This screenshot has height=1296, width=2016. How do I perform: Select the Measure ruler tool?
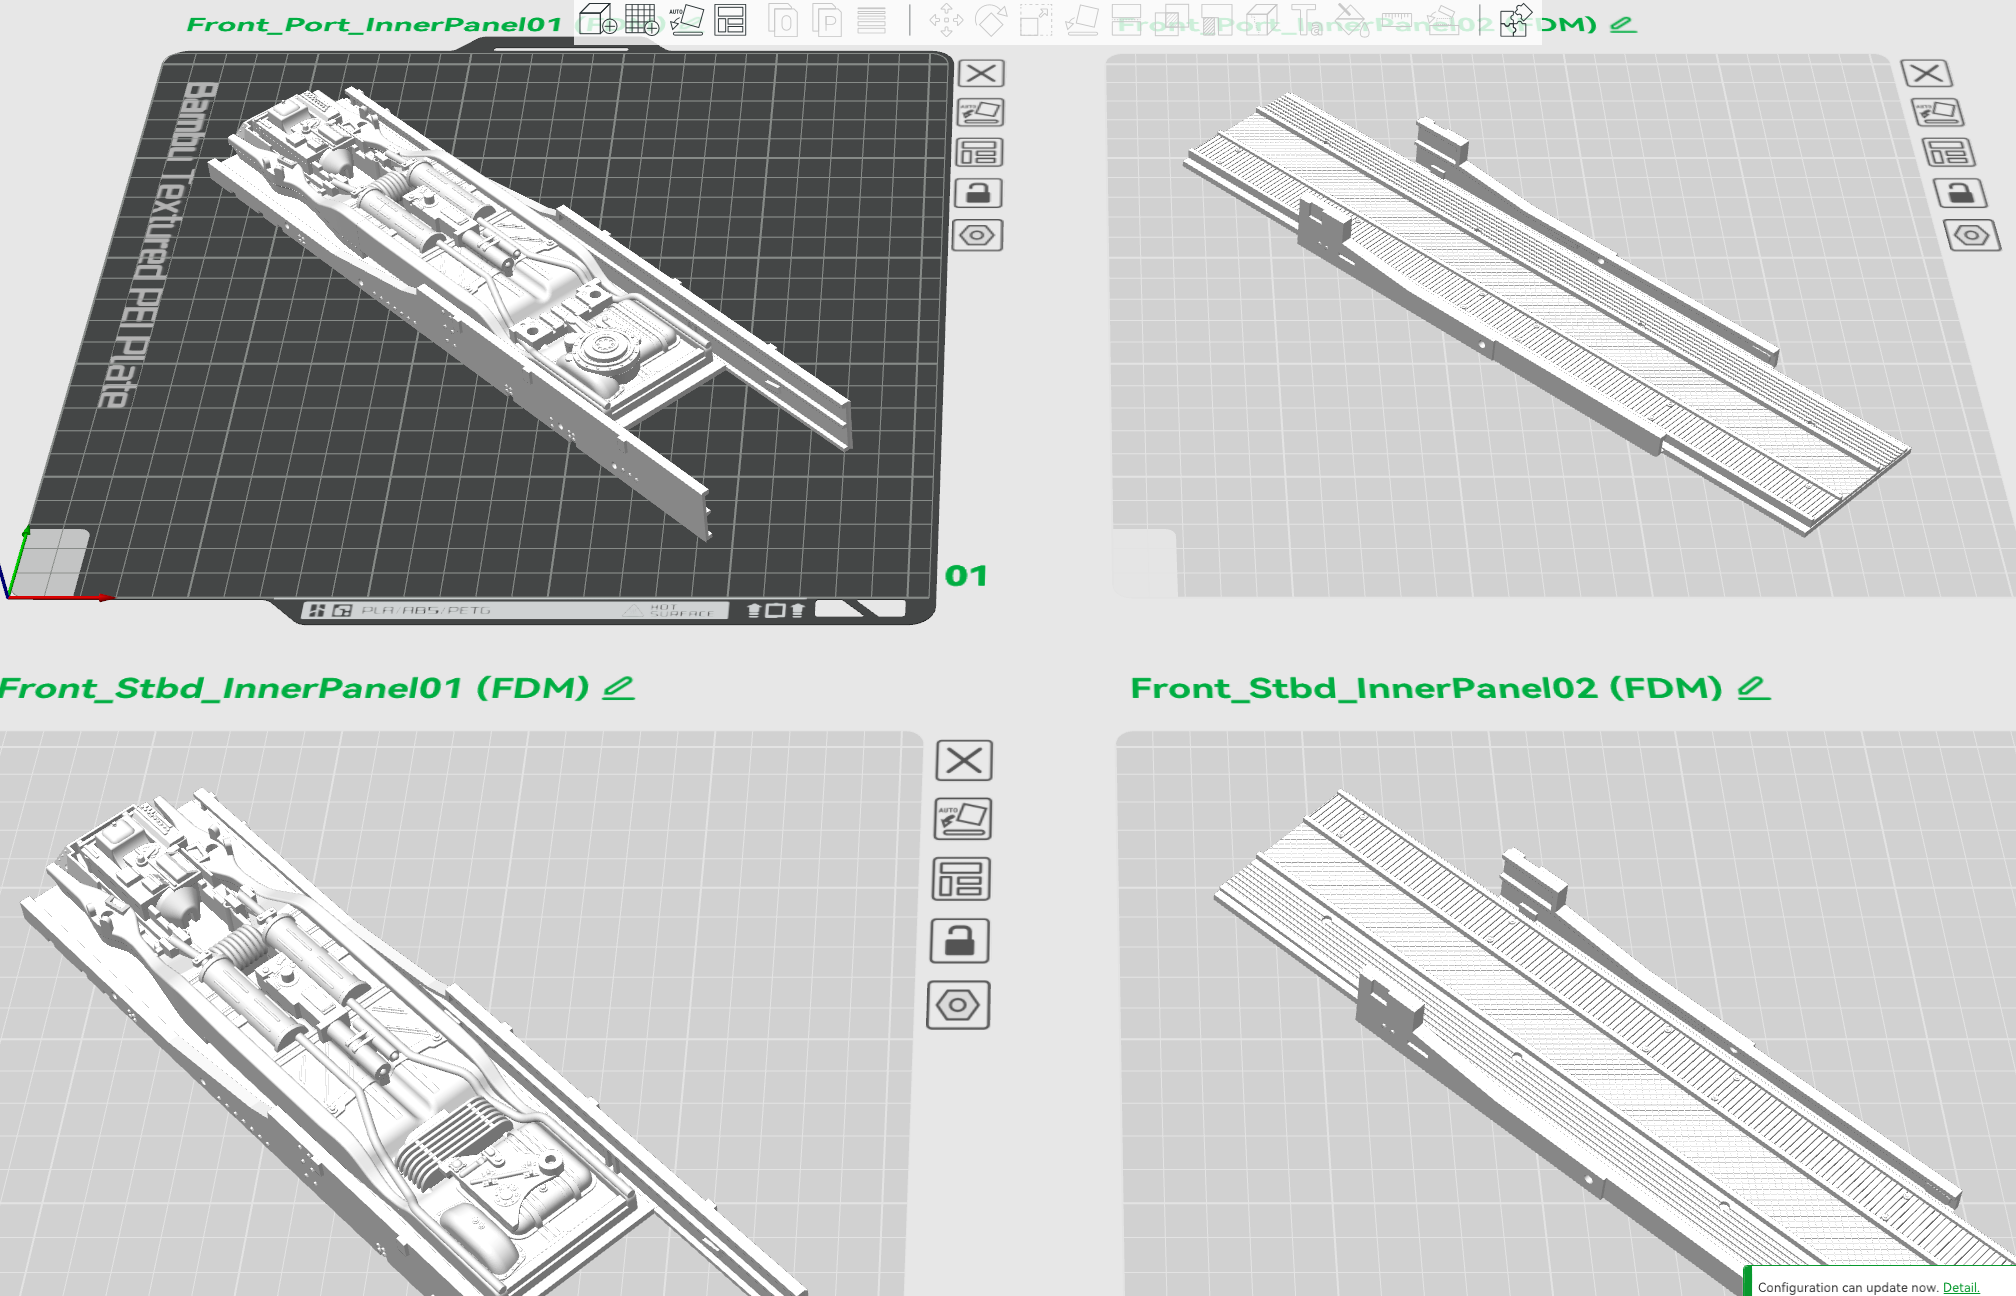pyautogui.click(x=1396, y=20)
